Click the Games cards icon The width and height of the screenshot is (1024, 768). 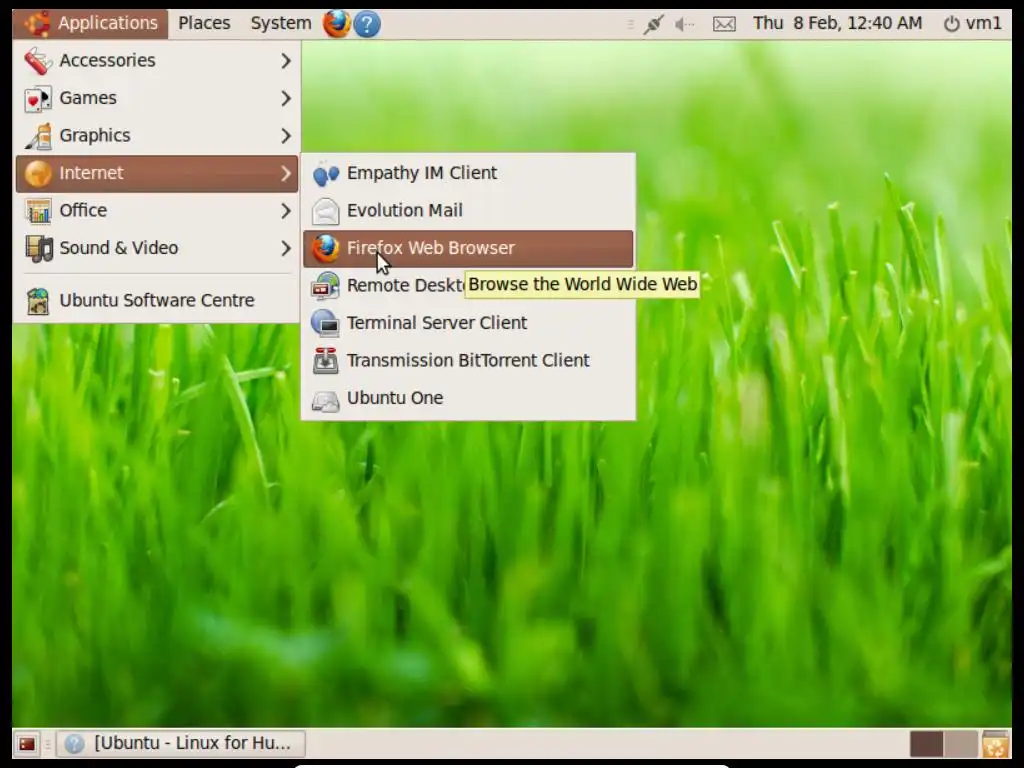tap(38, 99)
